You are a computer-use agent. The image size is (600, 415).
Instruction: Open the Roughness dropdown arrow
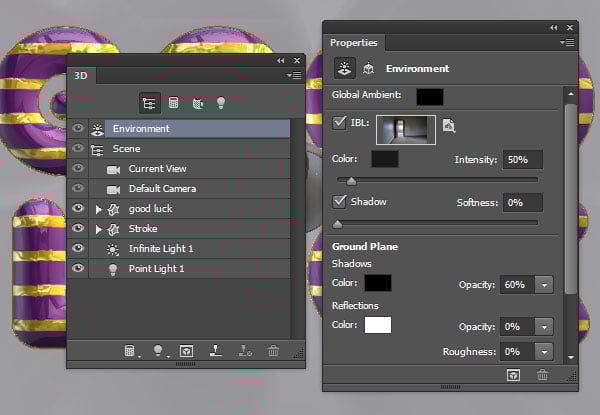(543, 352)
